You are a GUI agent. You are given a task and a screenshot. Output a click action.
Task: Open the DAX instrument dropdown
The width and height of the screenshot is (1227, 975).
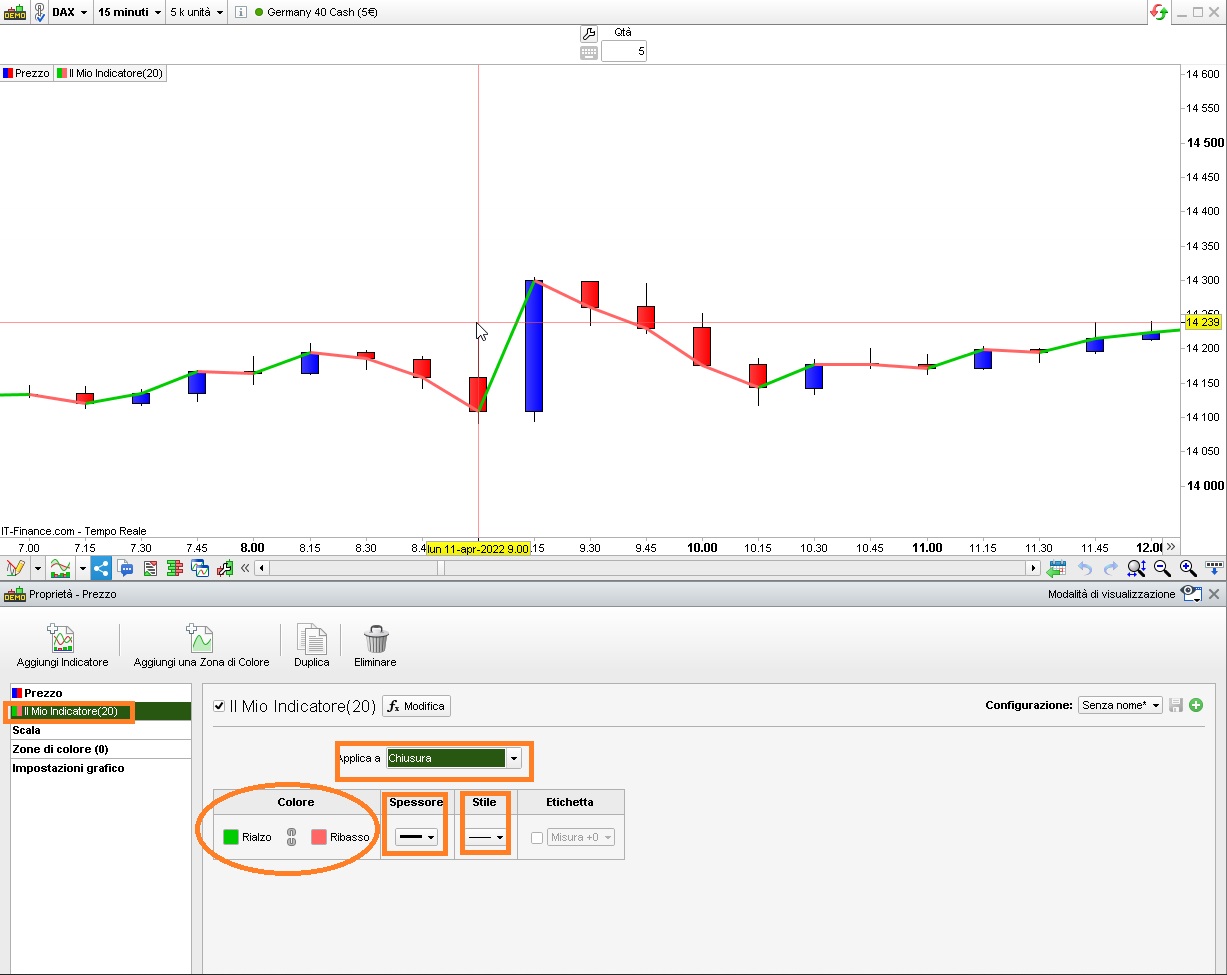coord(70,12)
